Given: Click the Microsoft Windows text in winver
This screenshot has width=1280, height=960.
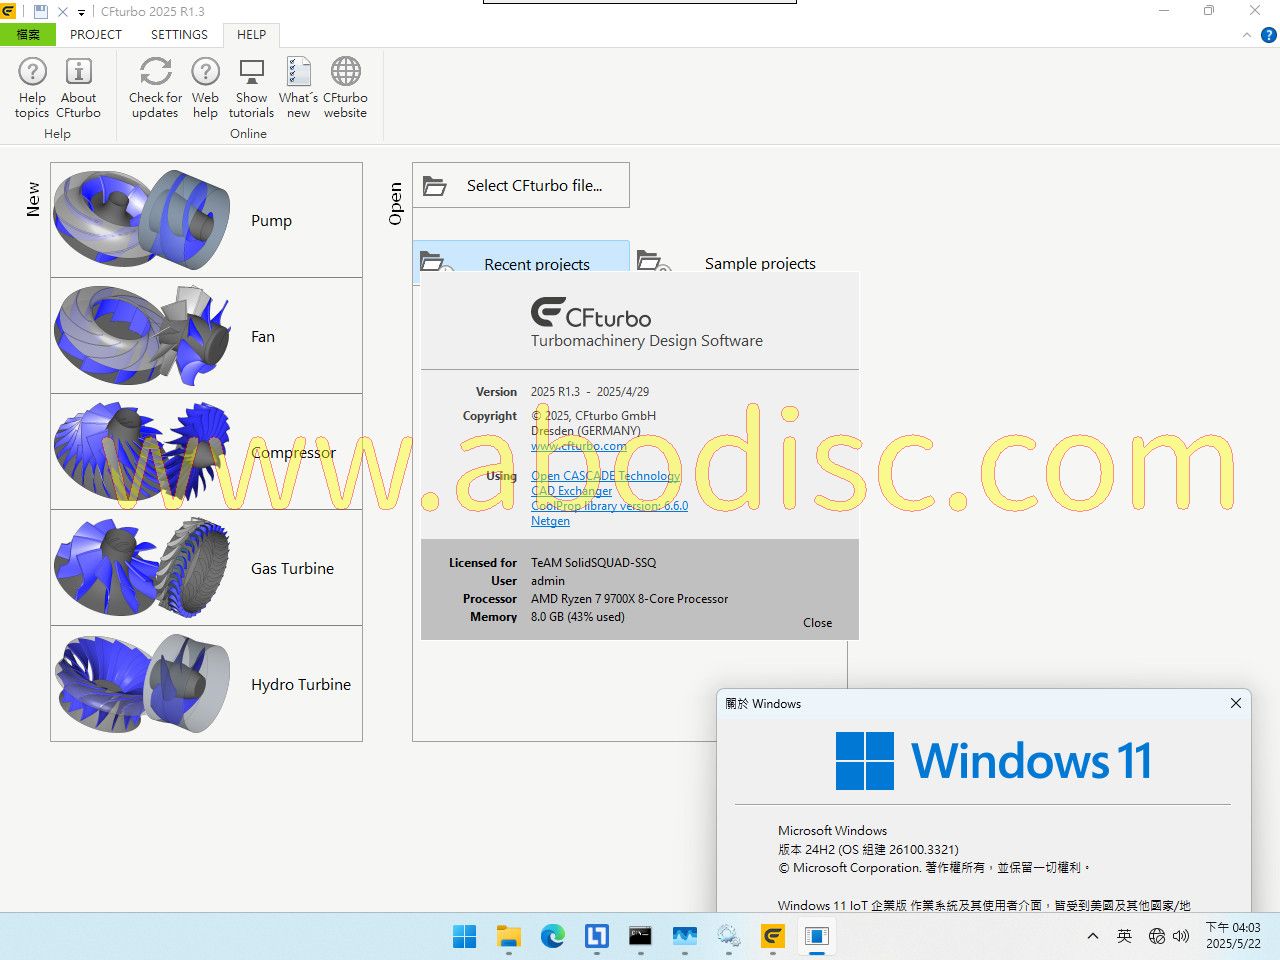Looking at the screenshot, I should pos(833,831).
